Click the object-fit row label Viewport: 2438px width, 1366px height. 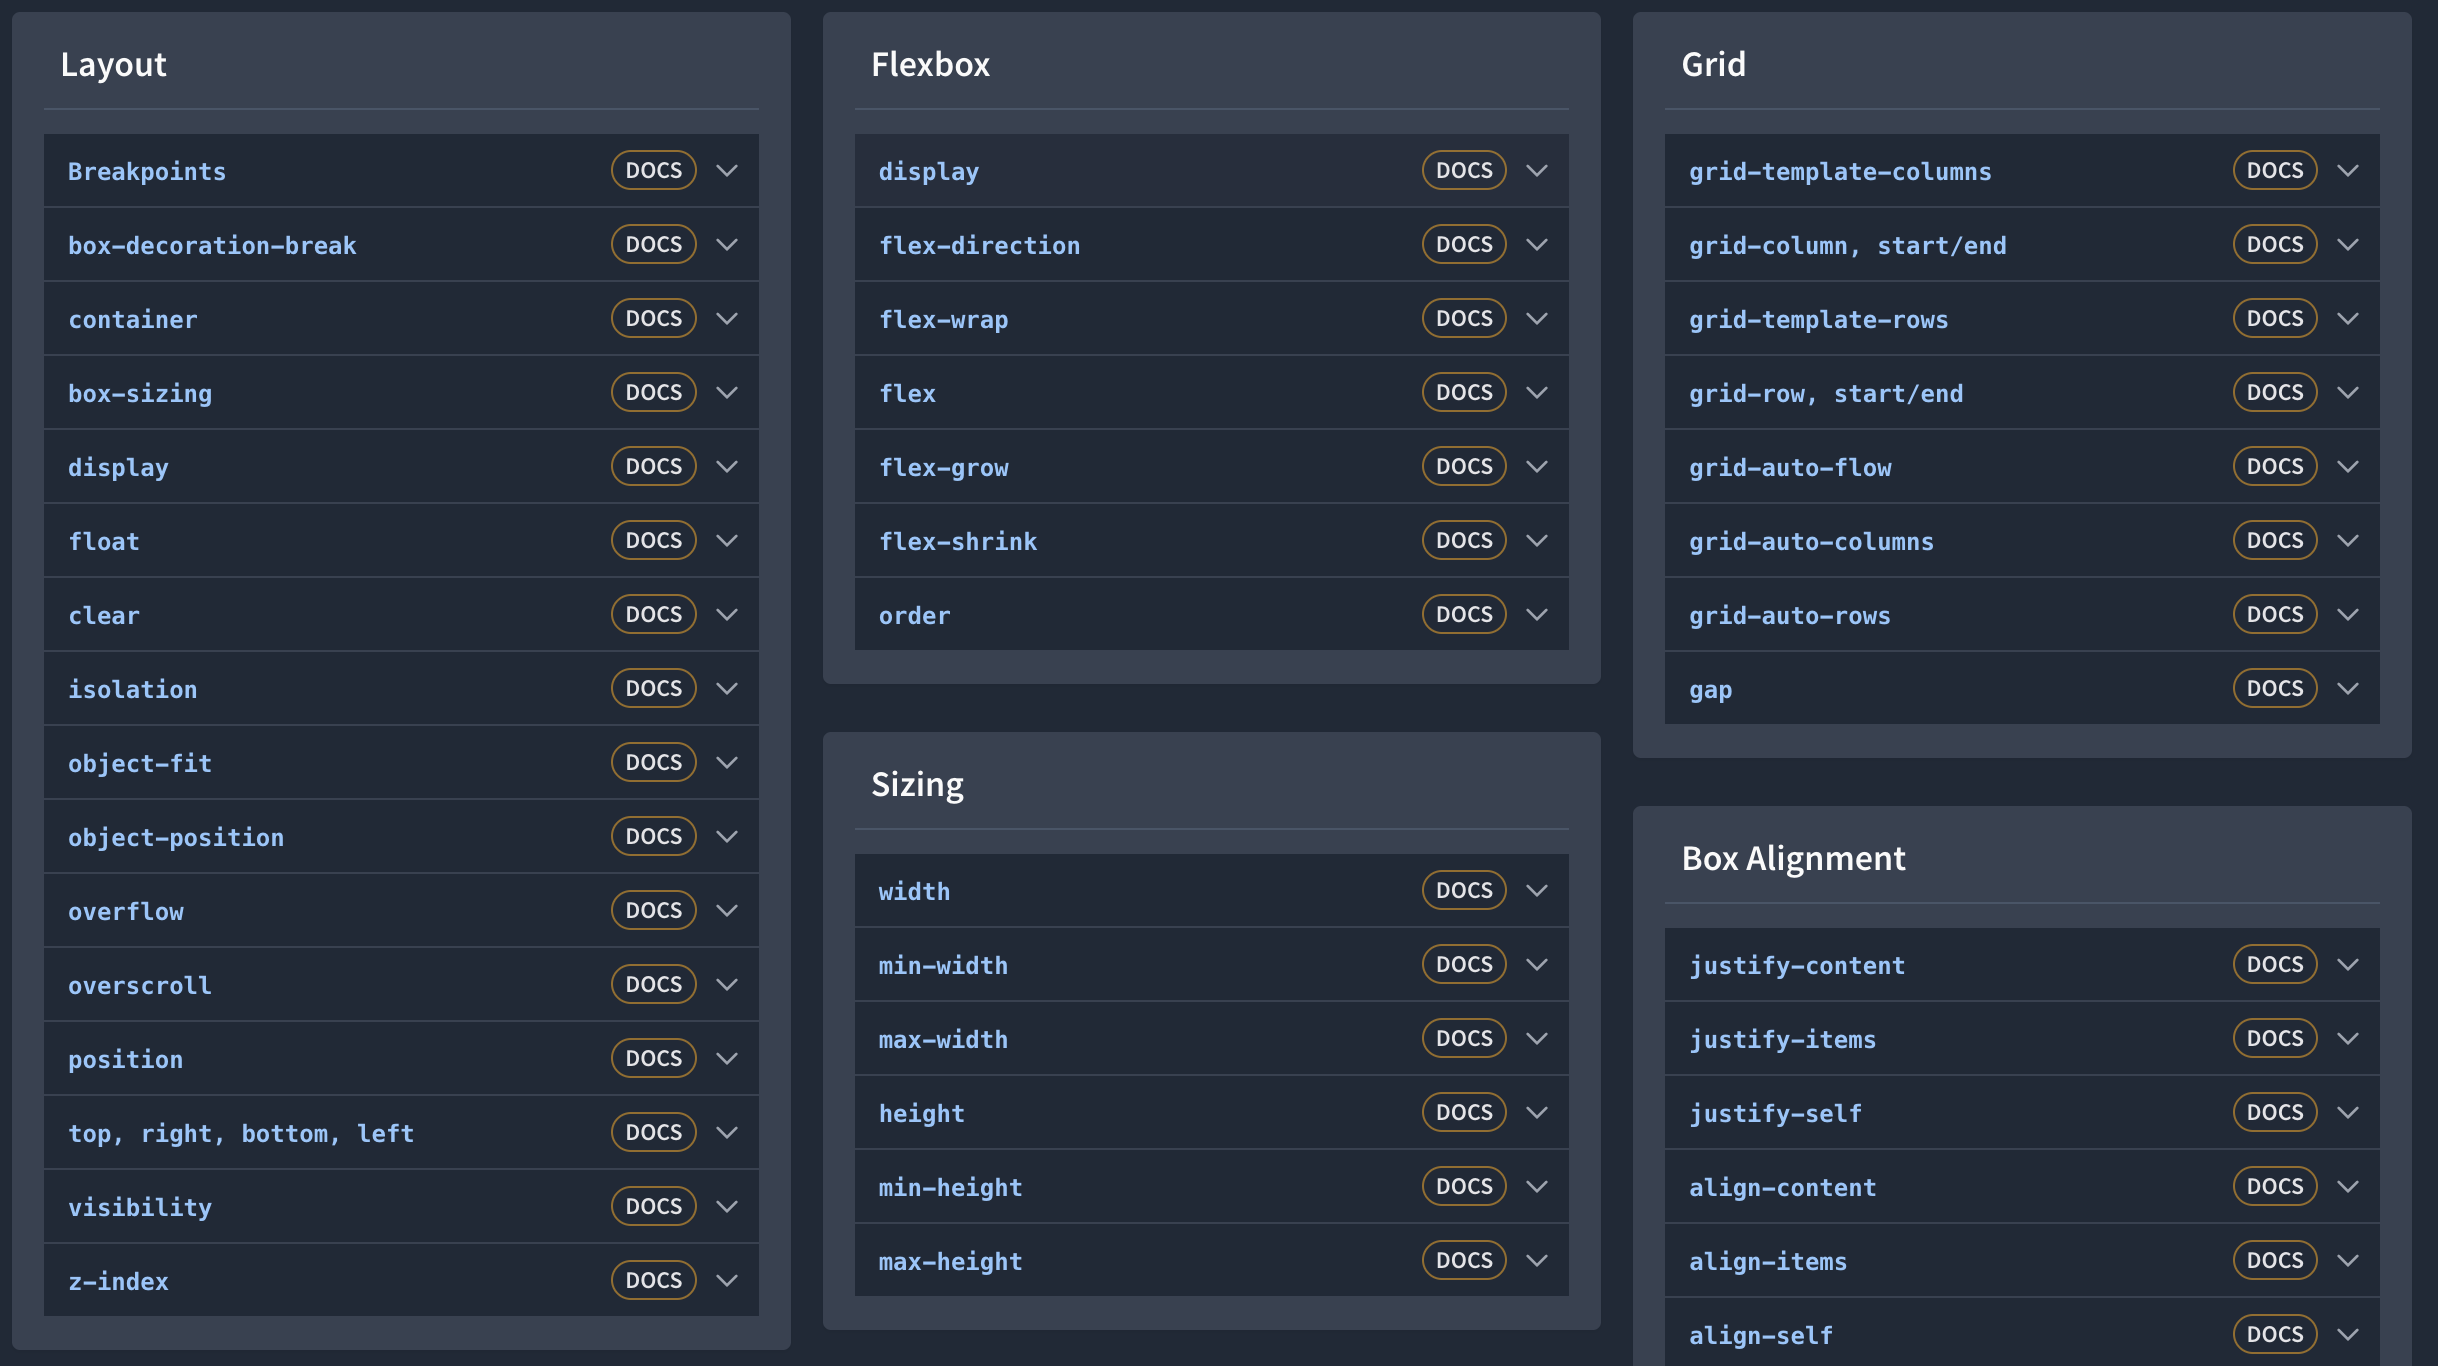click(140, 763)
